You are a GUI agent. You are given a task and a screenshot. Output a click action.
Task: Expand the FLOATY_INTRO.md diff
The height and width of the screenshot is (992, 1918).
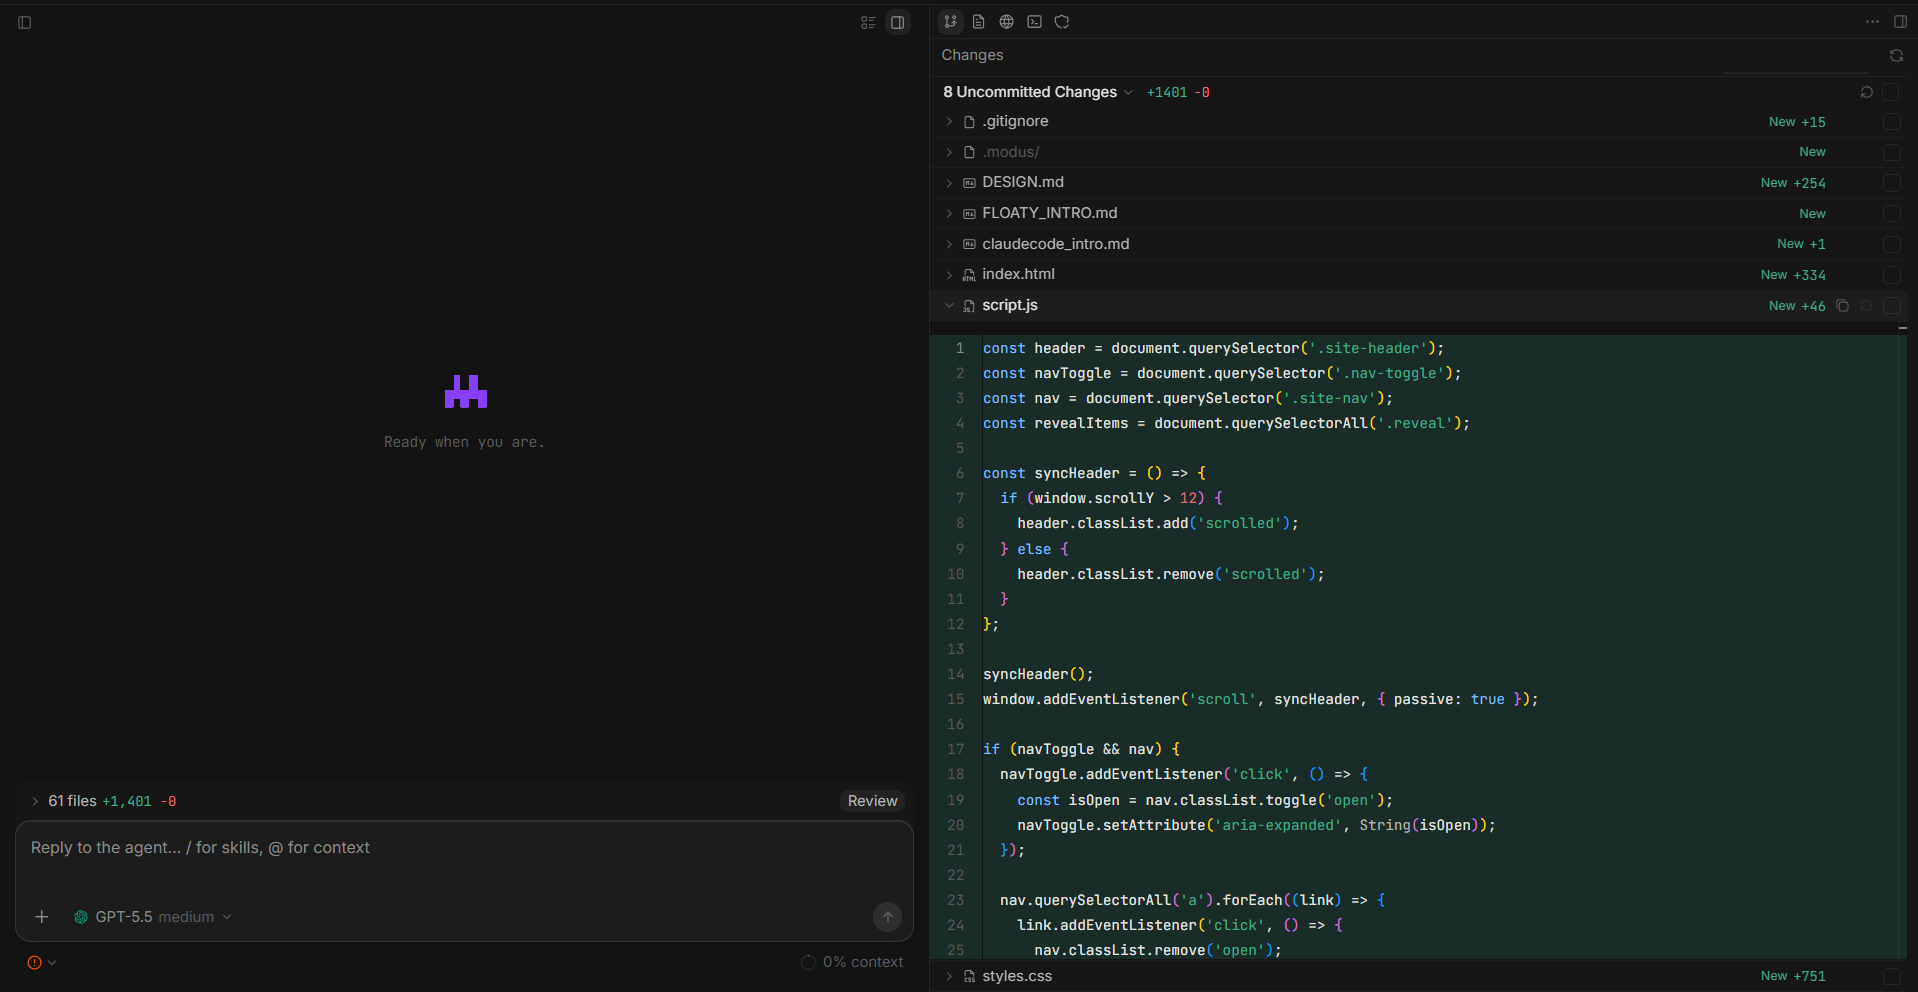click(x=949, y=214)
